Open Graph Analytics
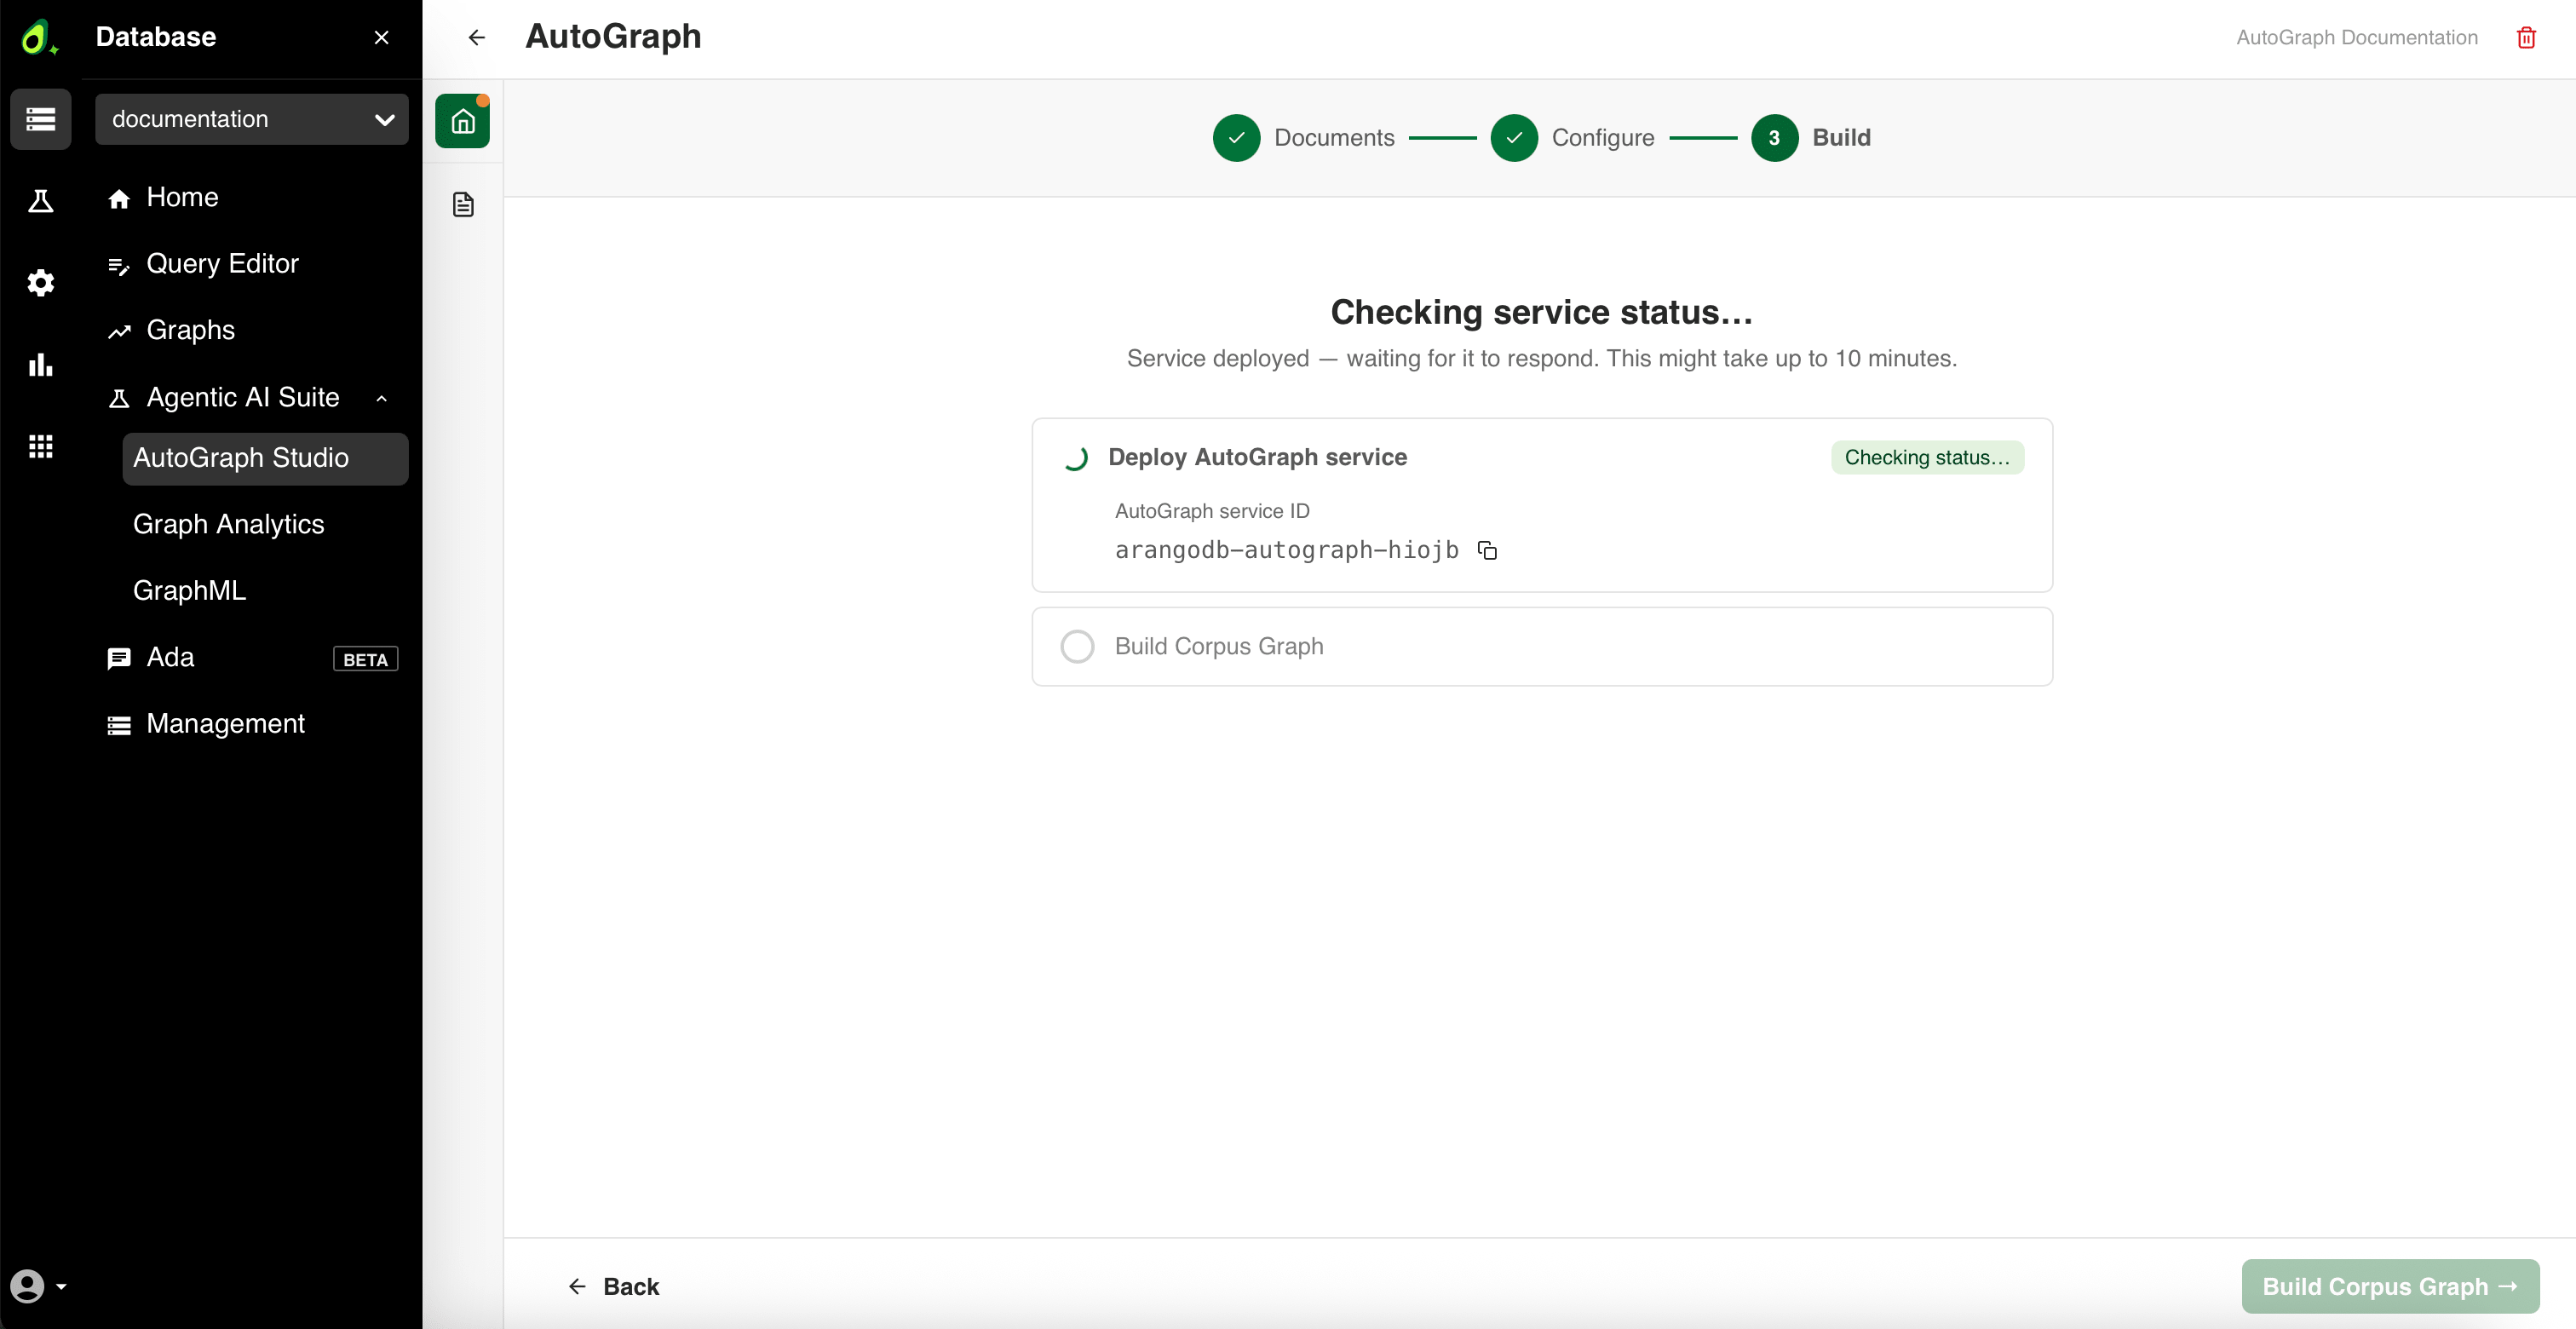Image resolution: width=2576 pixels, height=1329 pixels. tap(265, 525)
